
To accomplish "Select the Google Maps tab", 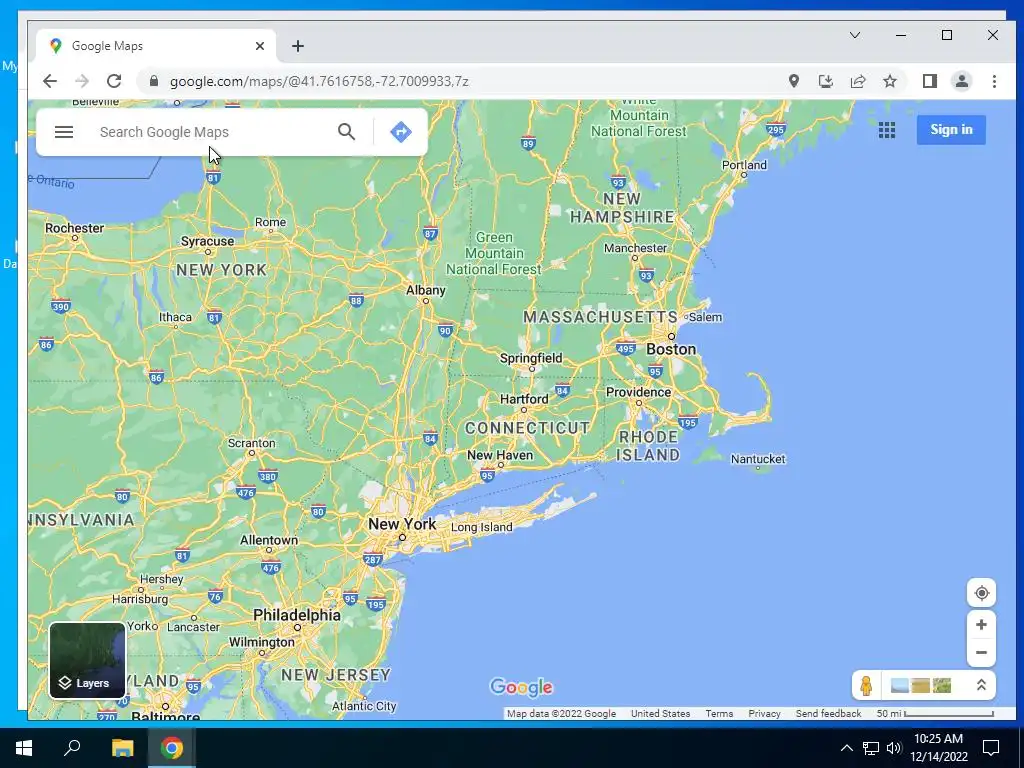I will (x=157, y=46).
